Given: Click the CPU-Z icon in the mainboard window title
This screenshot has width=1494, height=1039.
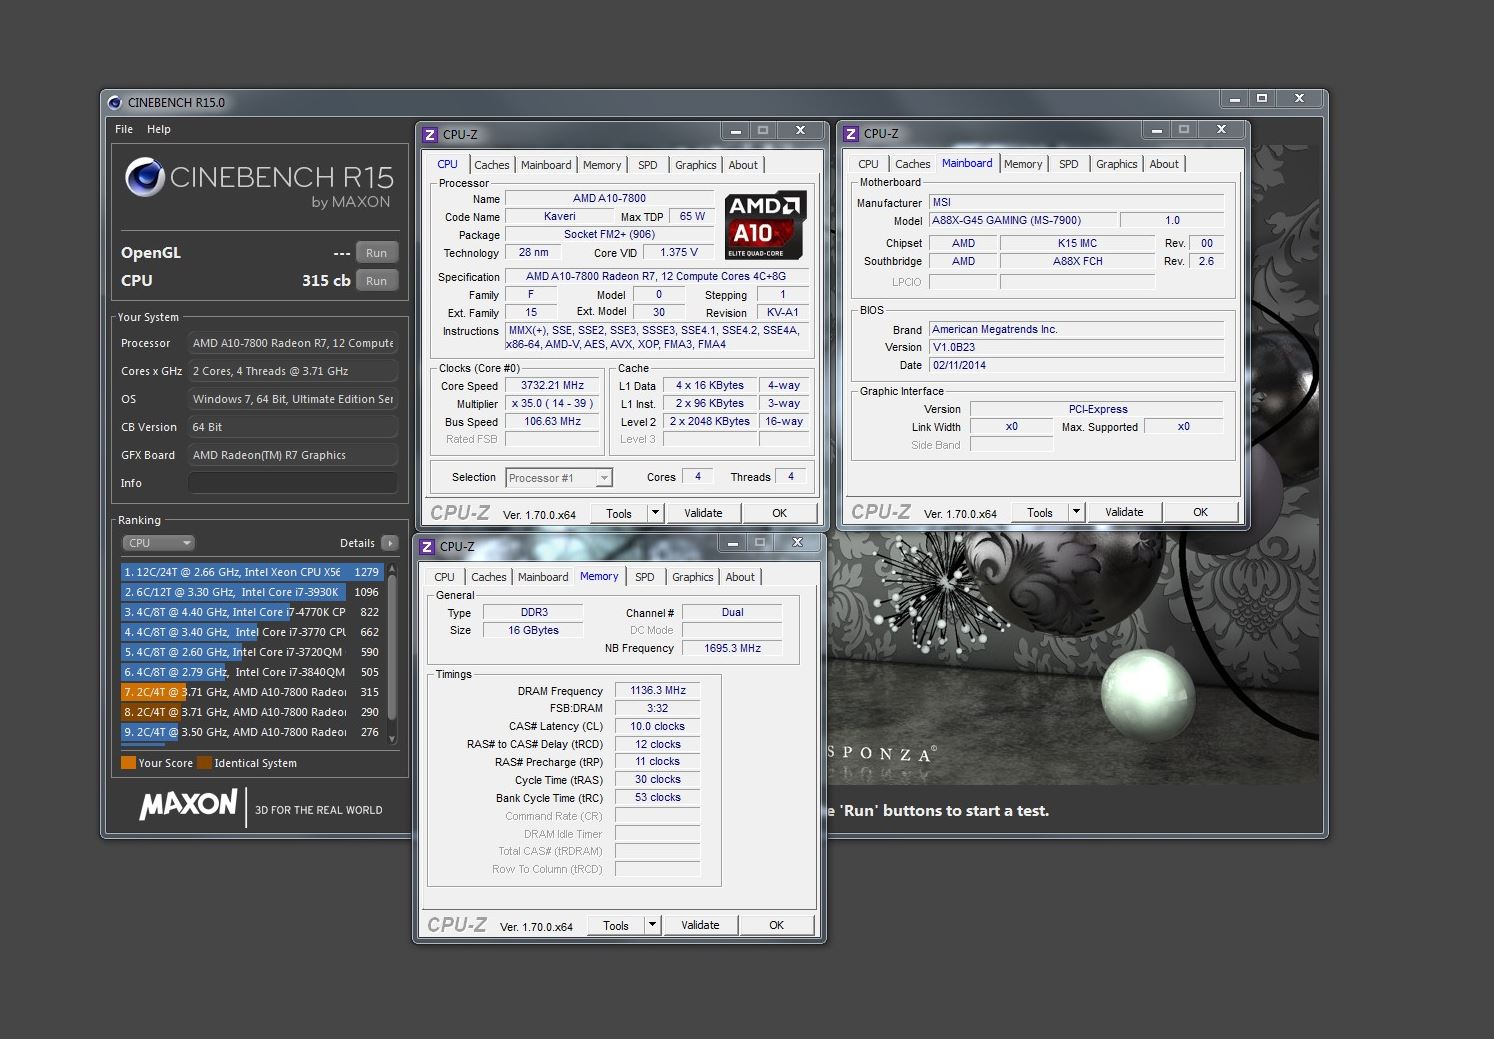Looking at the screenshot, I should pos(851,133).
